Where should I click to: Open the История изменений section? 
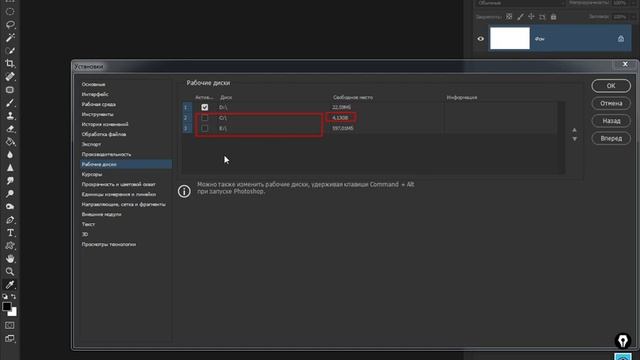coord(105,124)
